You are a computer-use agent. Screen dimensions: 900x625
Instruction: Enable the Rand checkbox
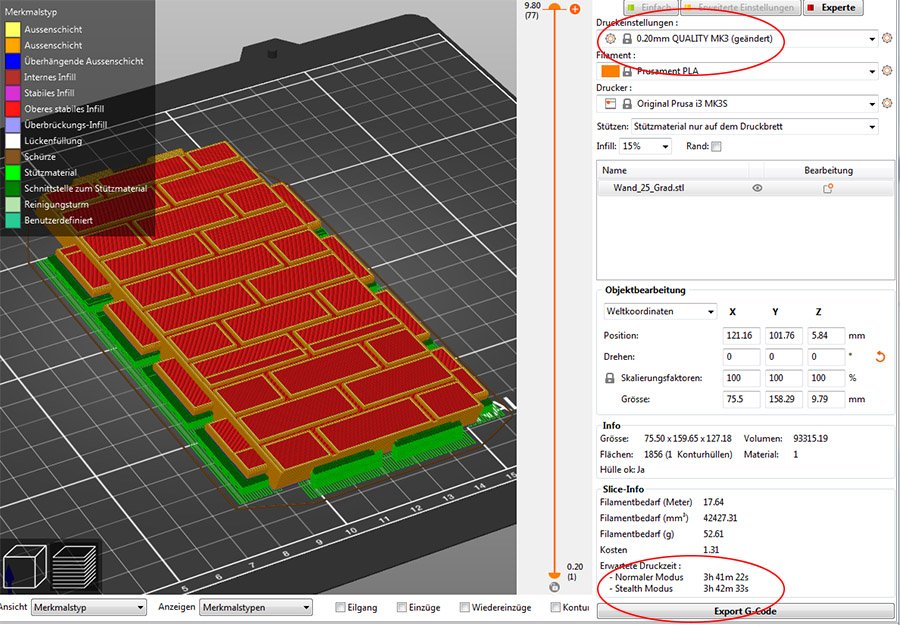click(716, 147)
